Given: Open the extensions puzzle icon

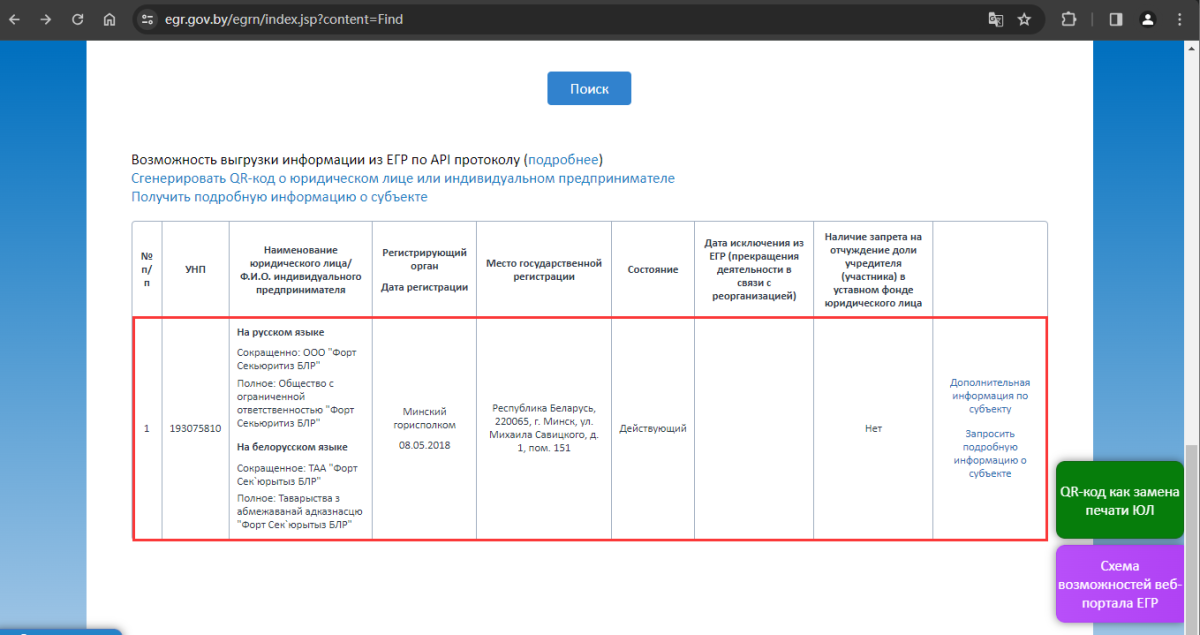Looking at the screenshot, I should tap(1069, 19).
